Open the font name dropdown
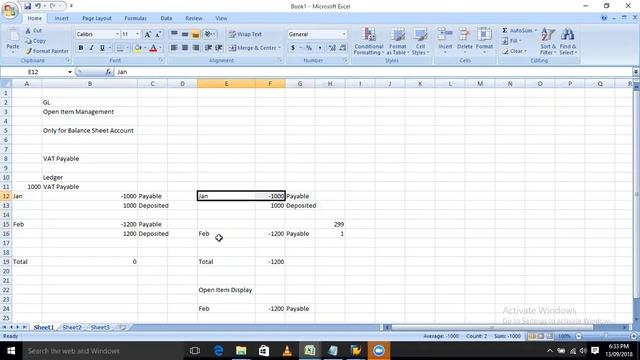This screenshot has width=640, height=360. (117, 34)
